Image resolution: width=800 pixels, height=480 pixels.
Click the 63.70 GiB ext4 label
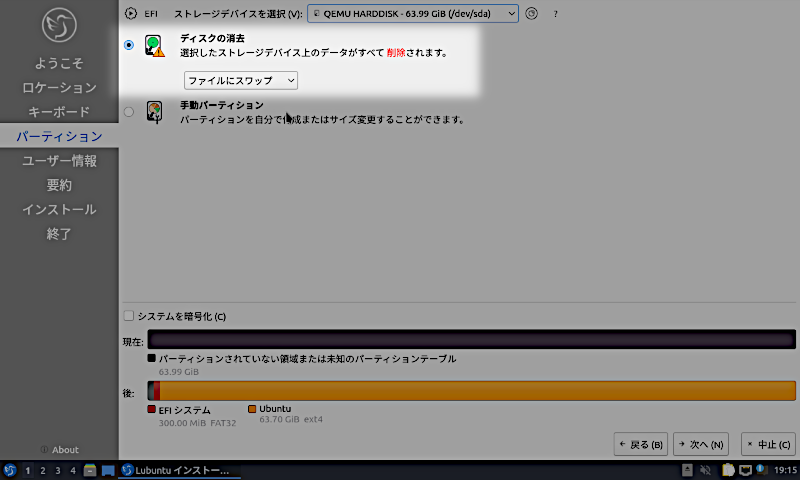click(291, 419)
